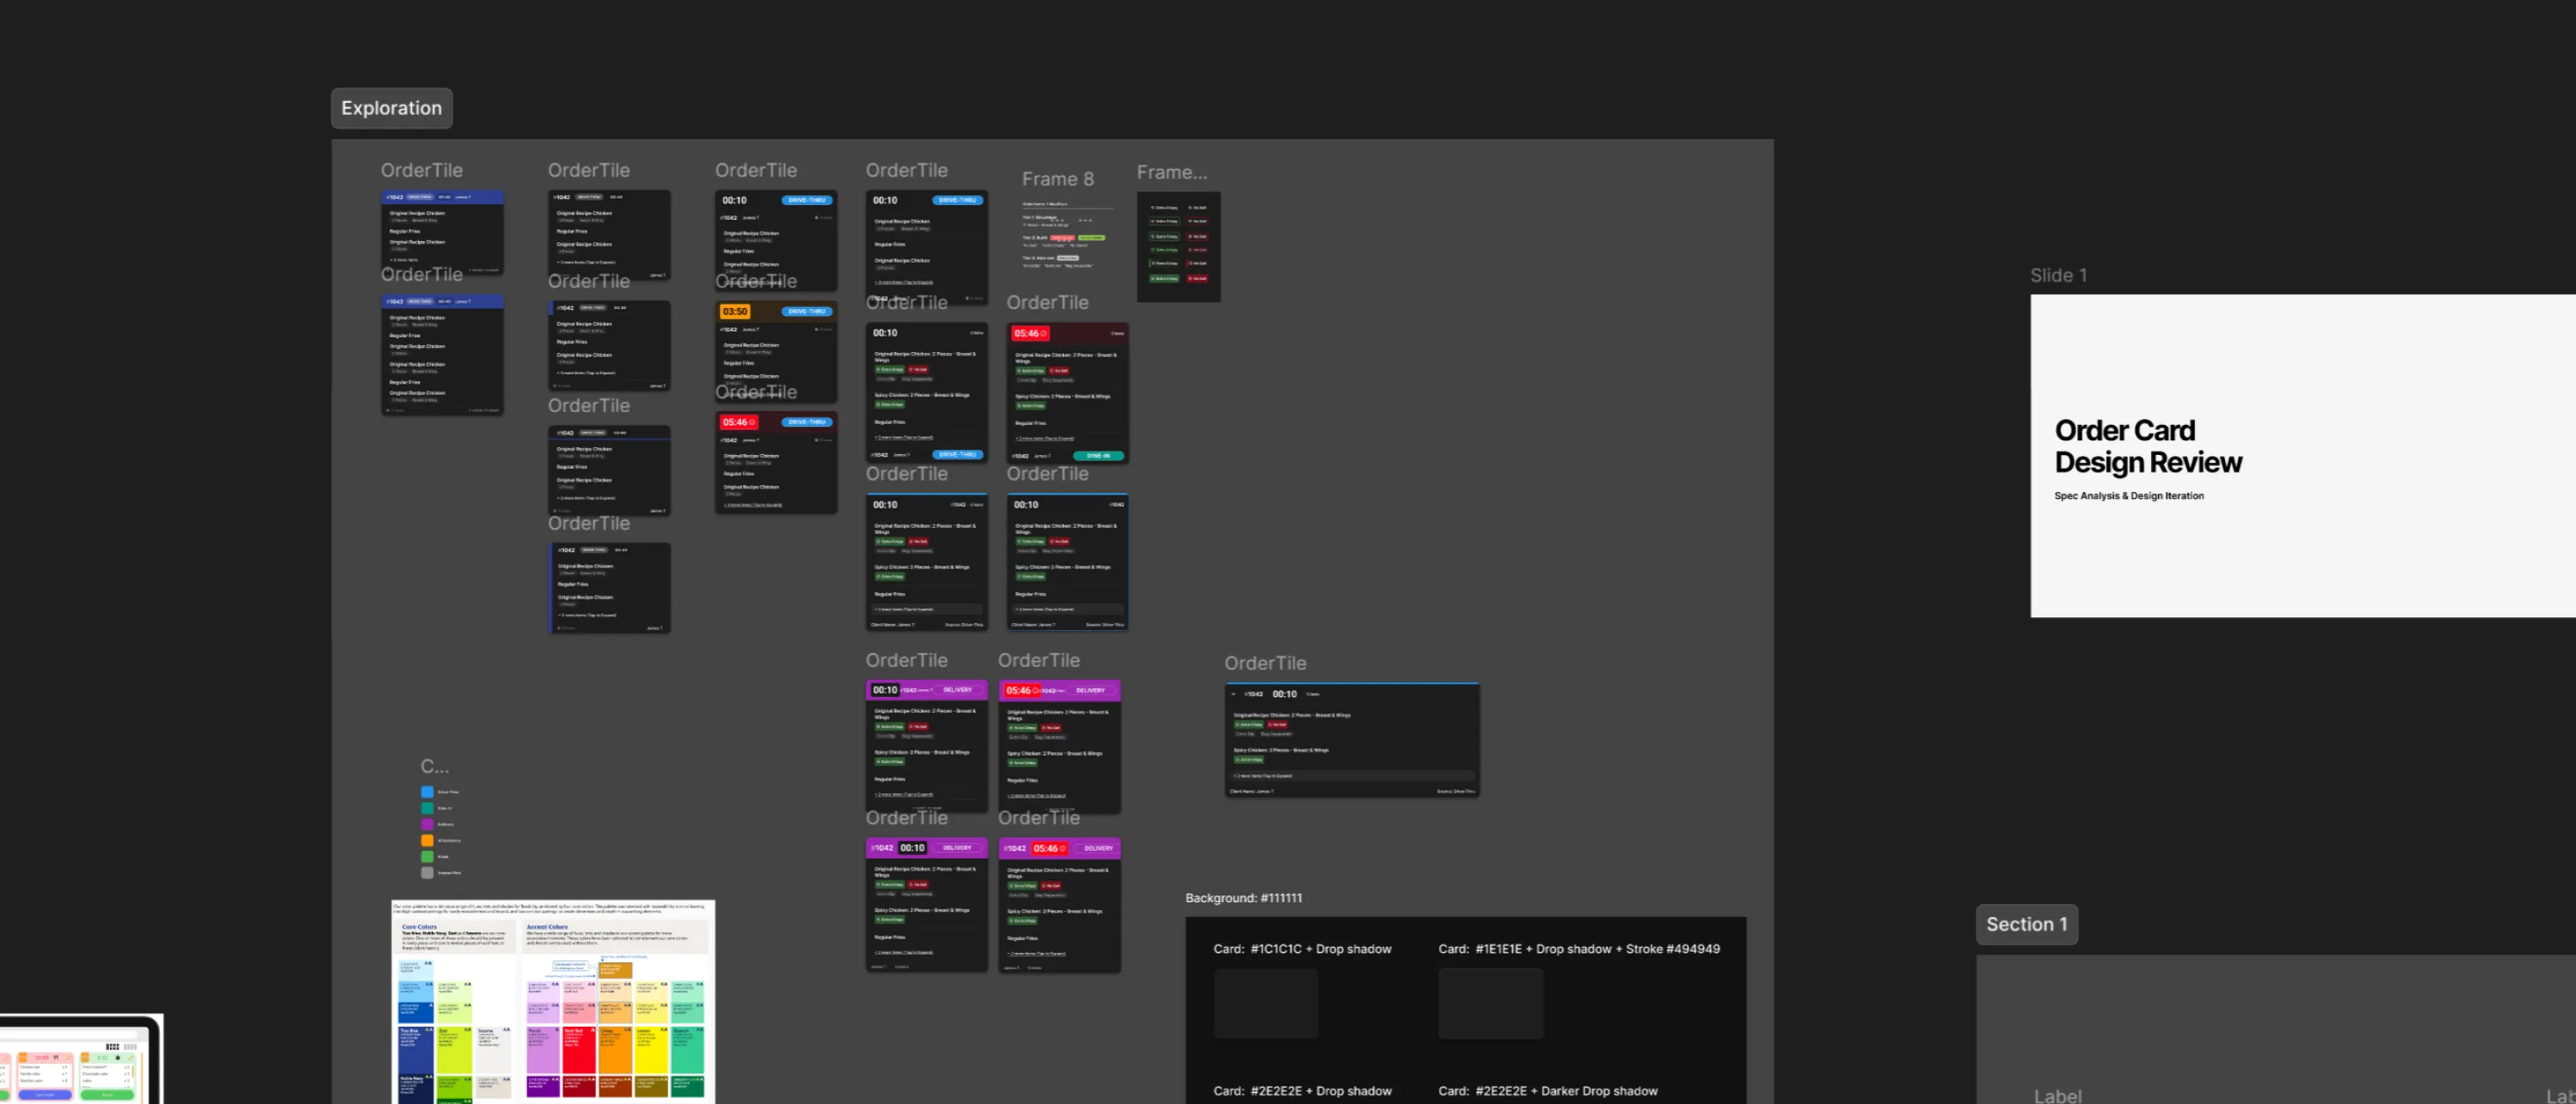Select the "Section 1" section title label
The width and height of the screenshot is (2576, 1104).
pos(2026,924)
